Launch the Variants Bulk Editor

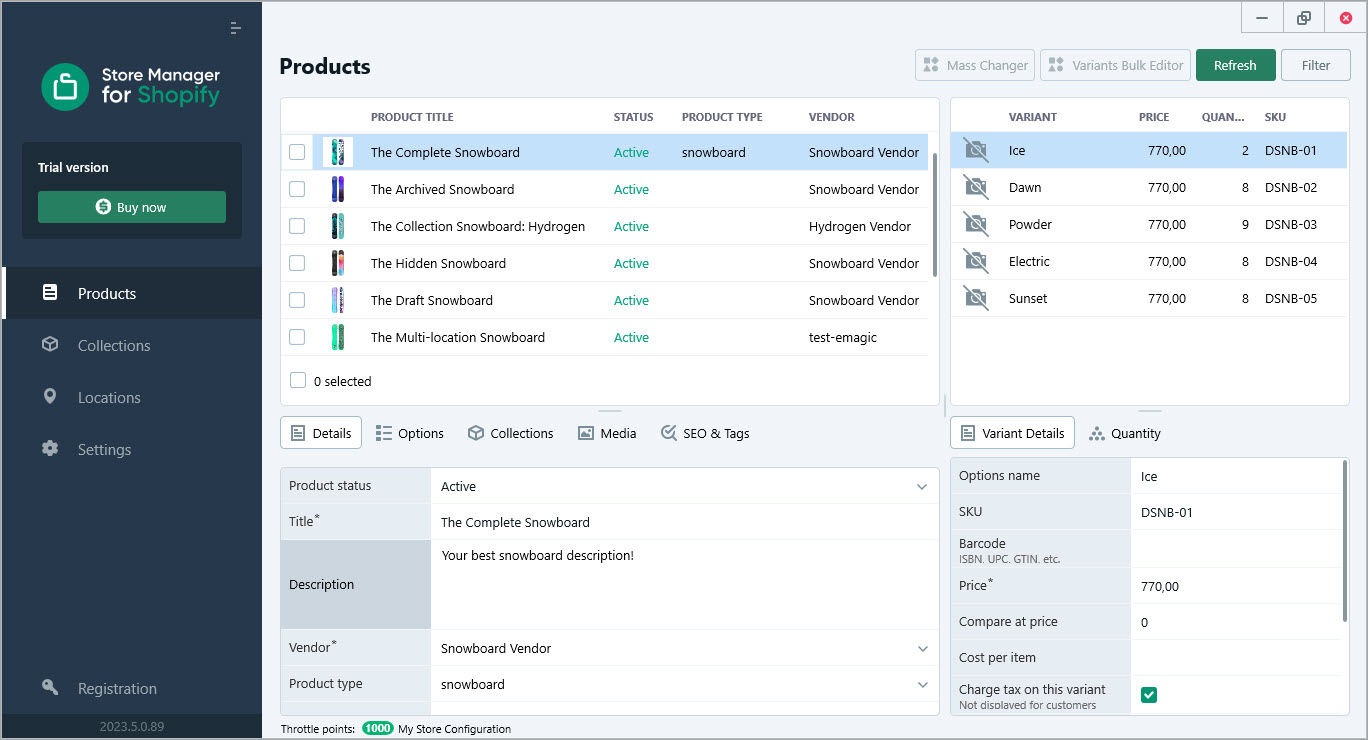pyautogui.click(x=1115, y=65)
